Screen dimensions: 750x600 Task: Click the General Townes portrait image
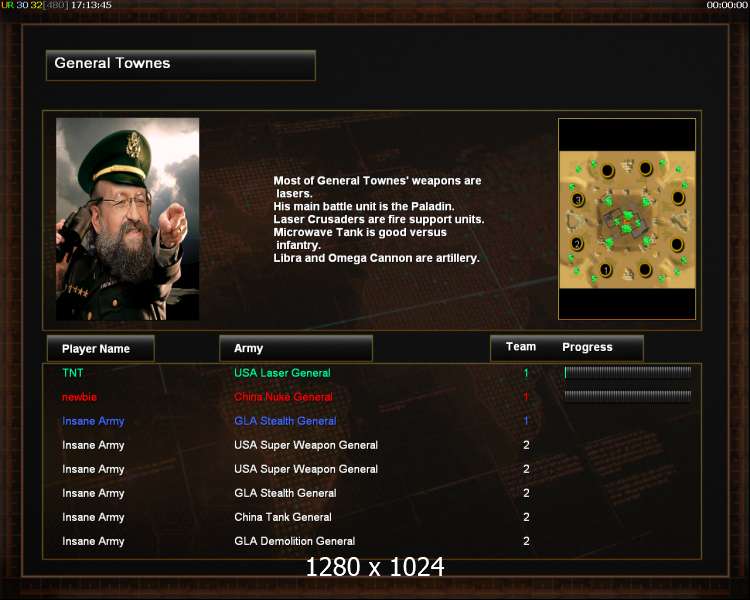[x=128, y=219]
